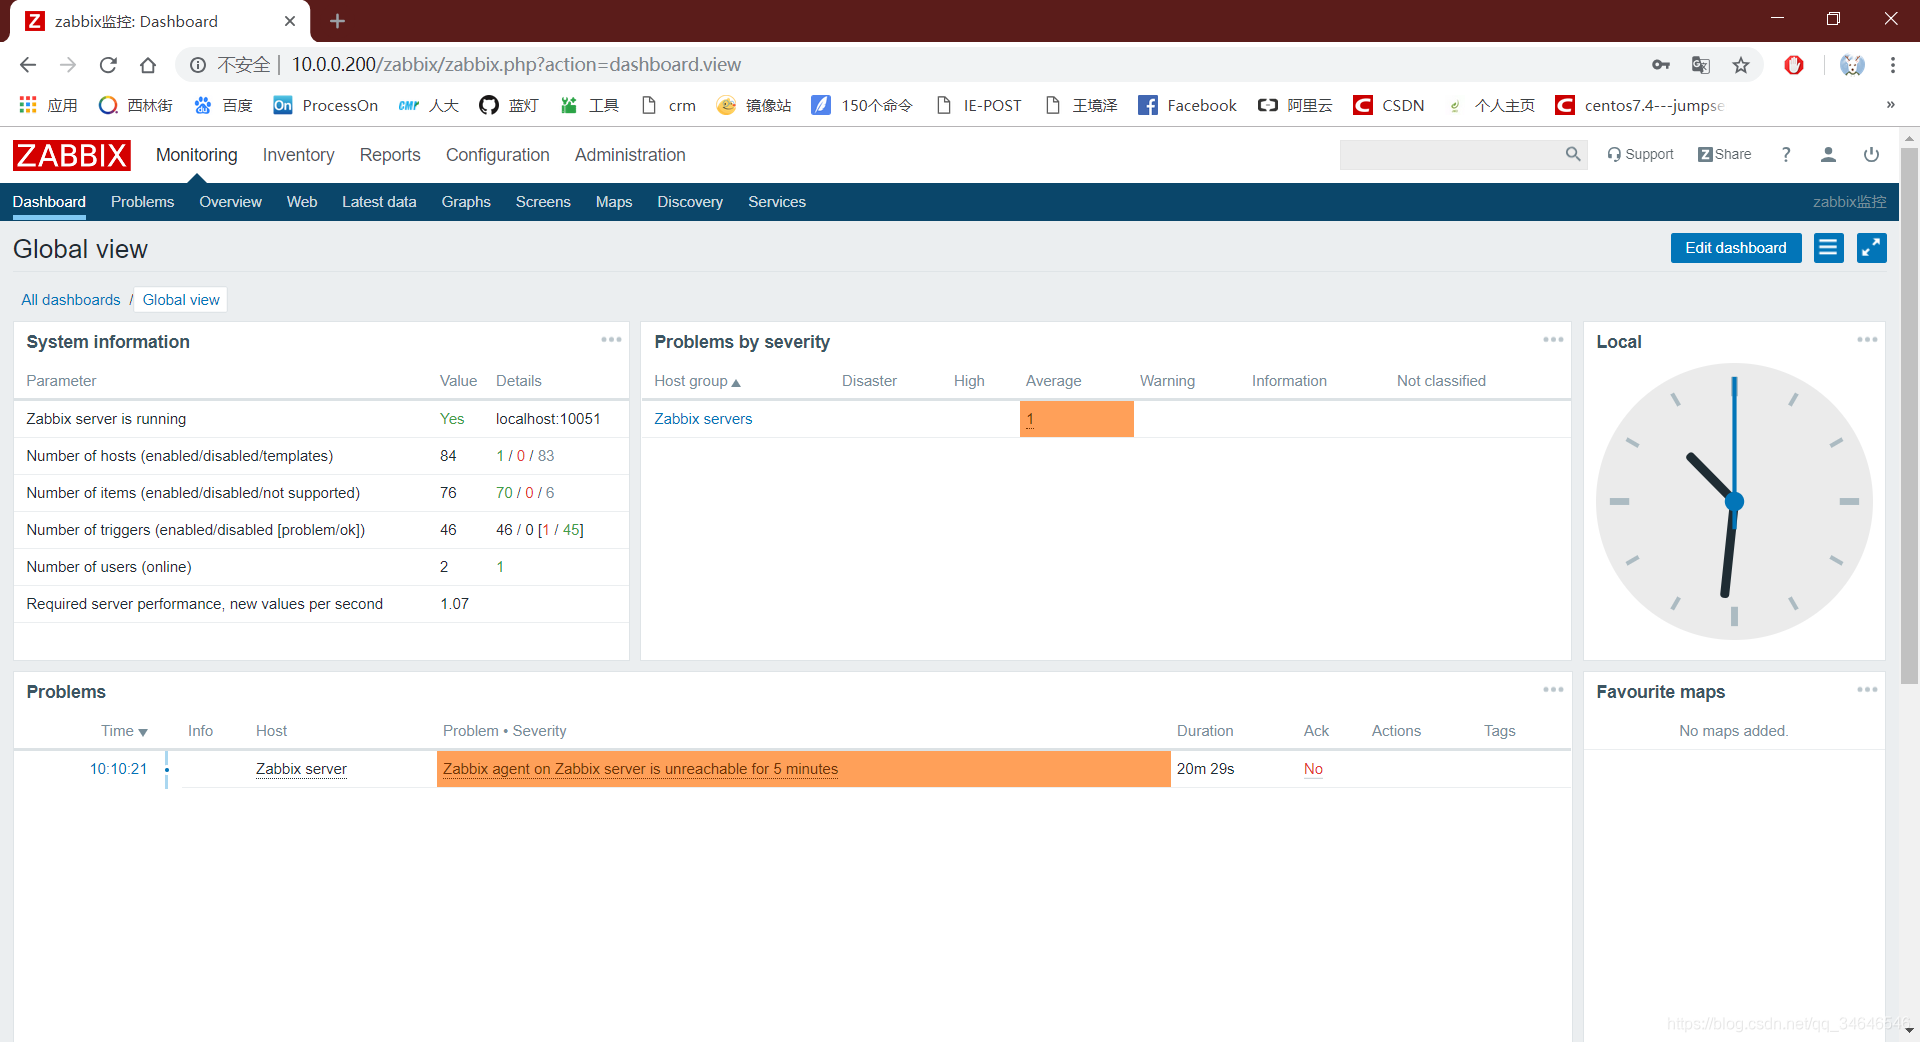Click the browser back arrow

click(28, 65)
